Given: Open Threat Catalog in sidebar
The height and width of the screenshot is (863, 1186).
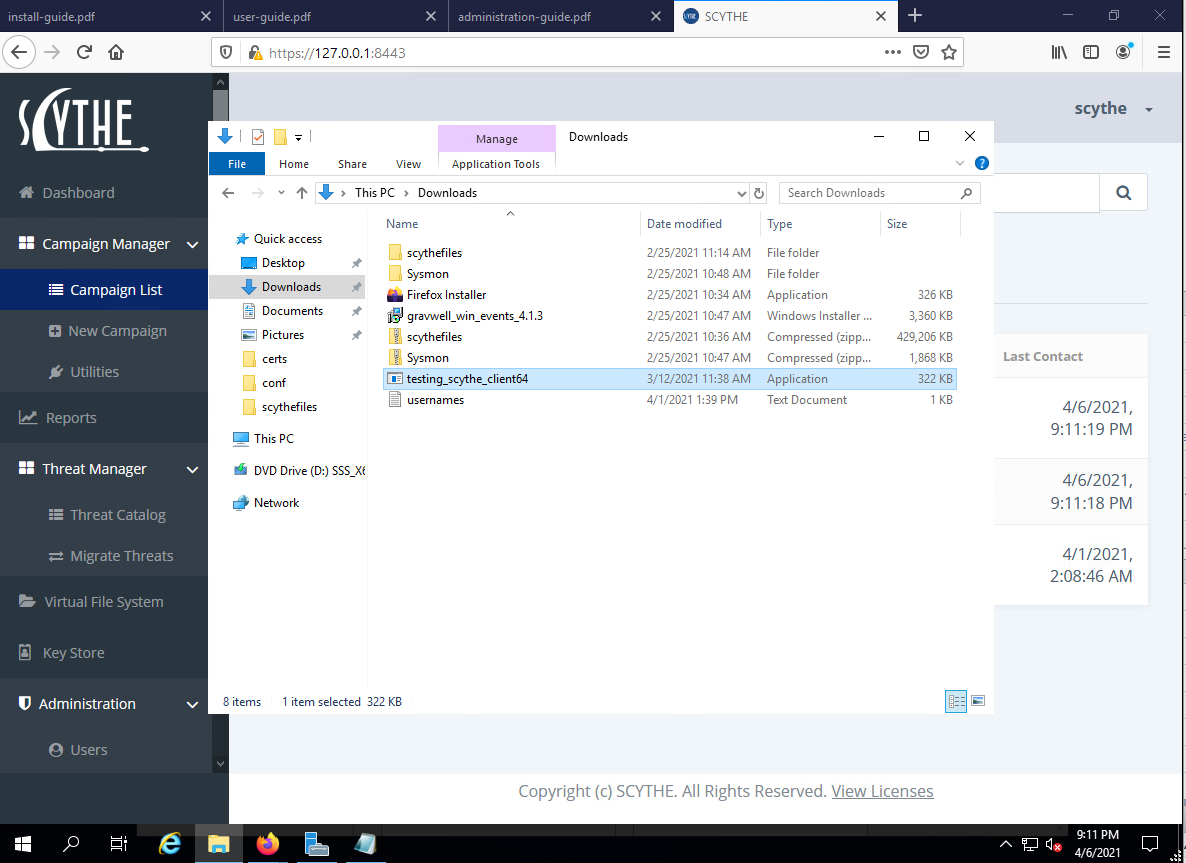Looking at the screenshot, I should coord(107,514).
